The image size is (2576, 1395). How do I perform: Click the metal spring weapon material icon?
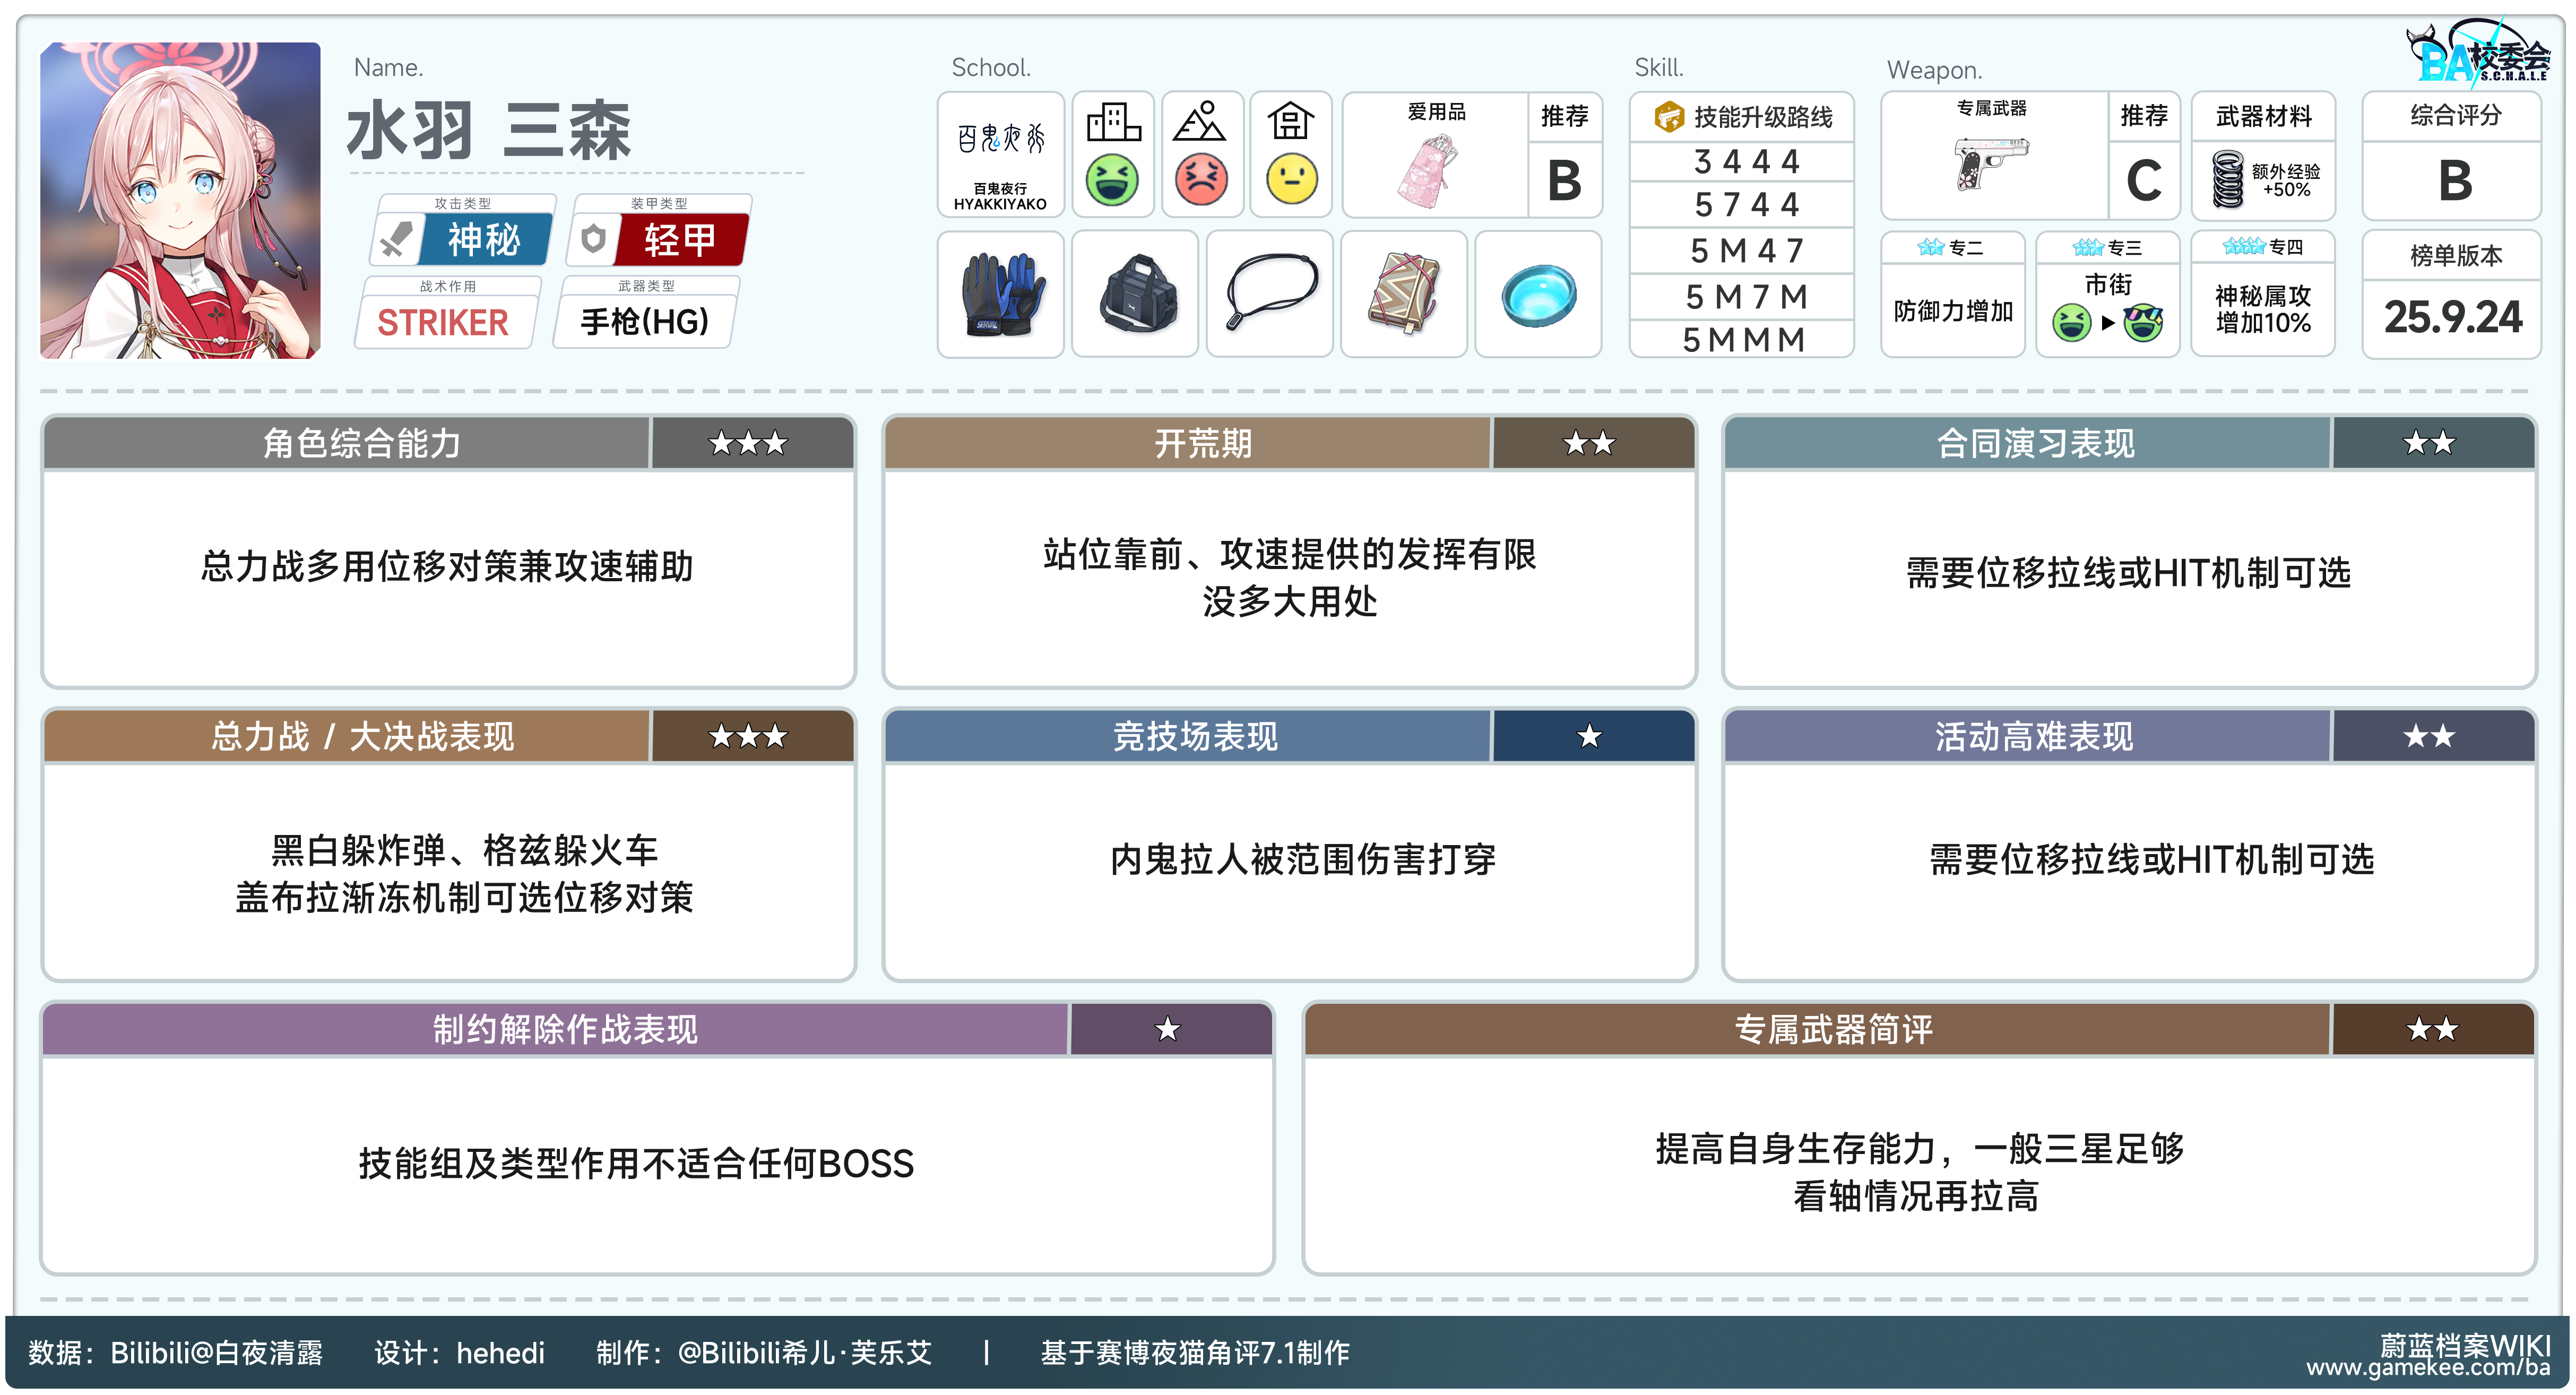click(2228, 179)
